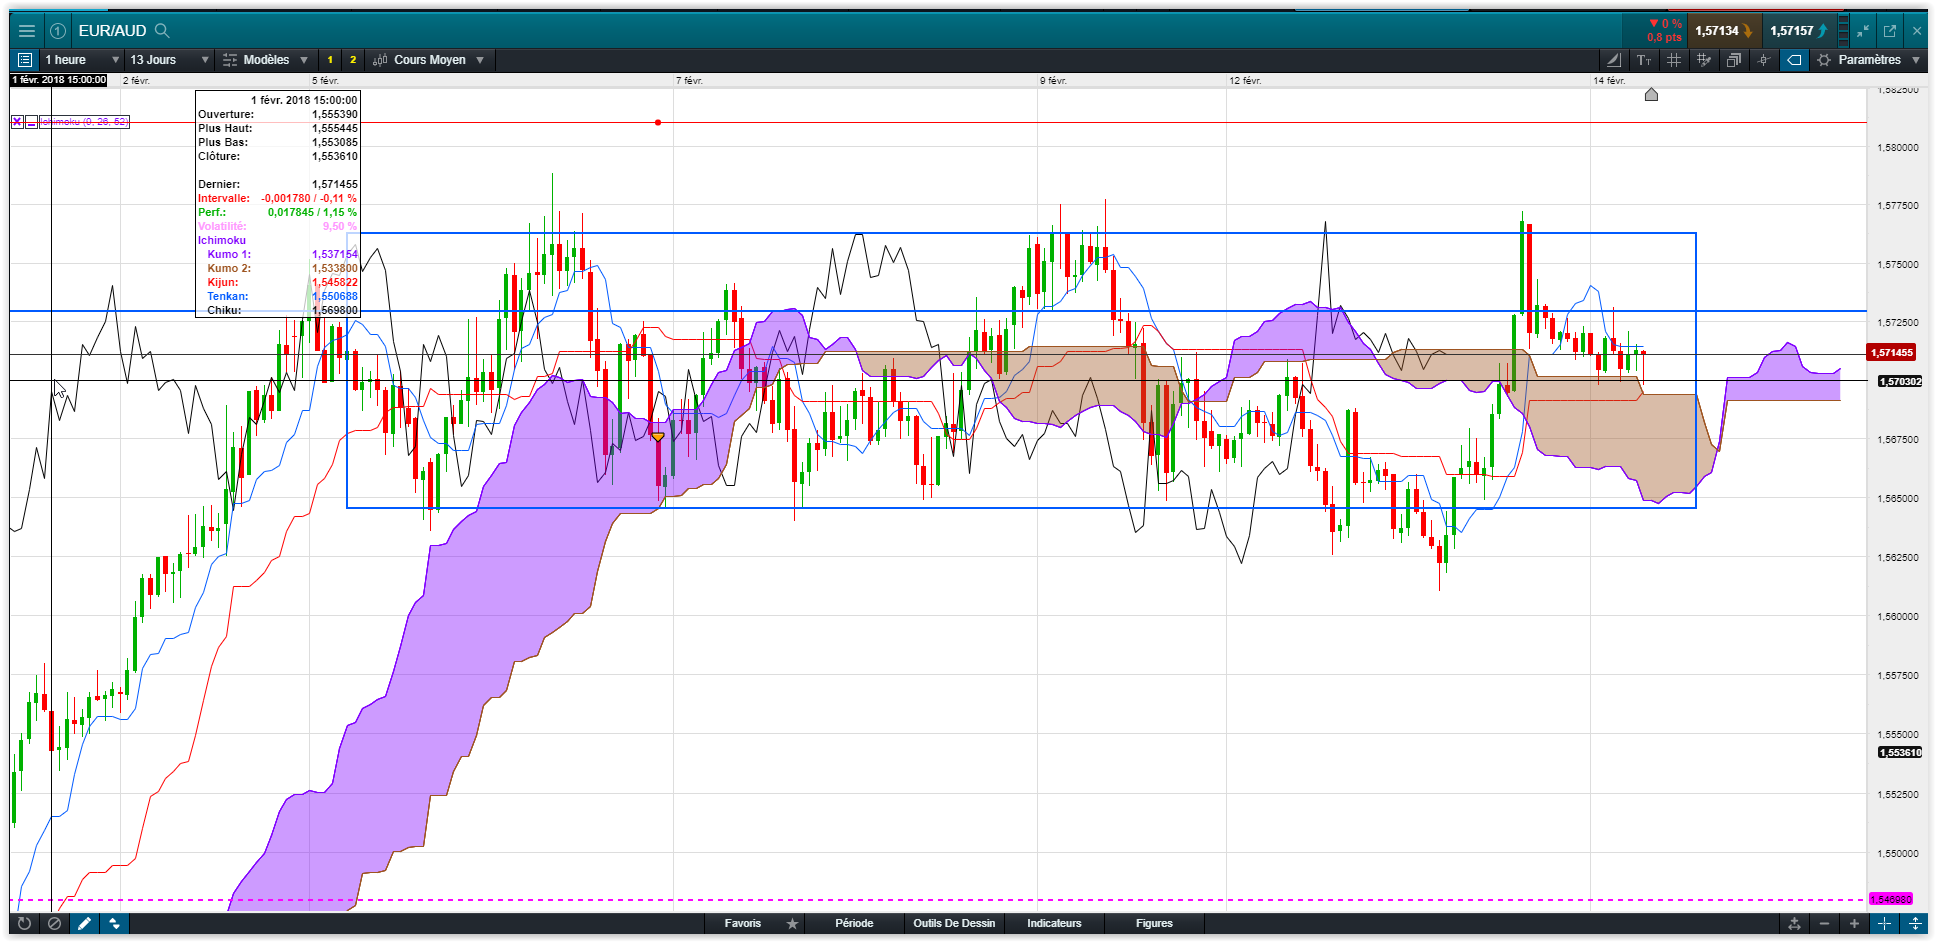Click the Tenkan value in data box

(334, 296)
